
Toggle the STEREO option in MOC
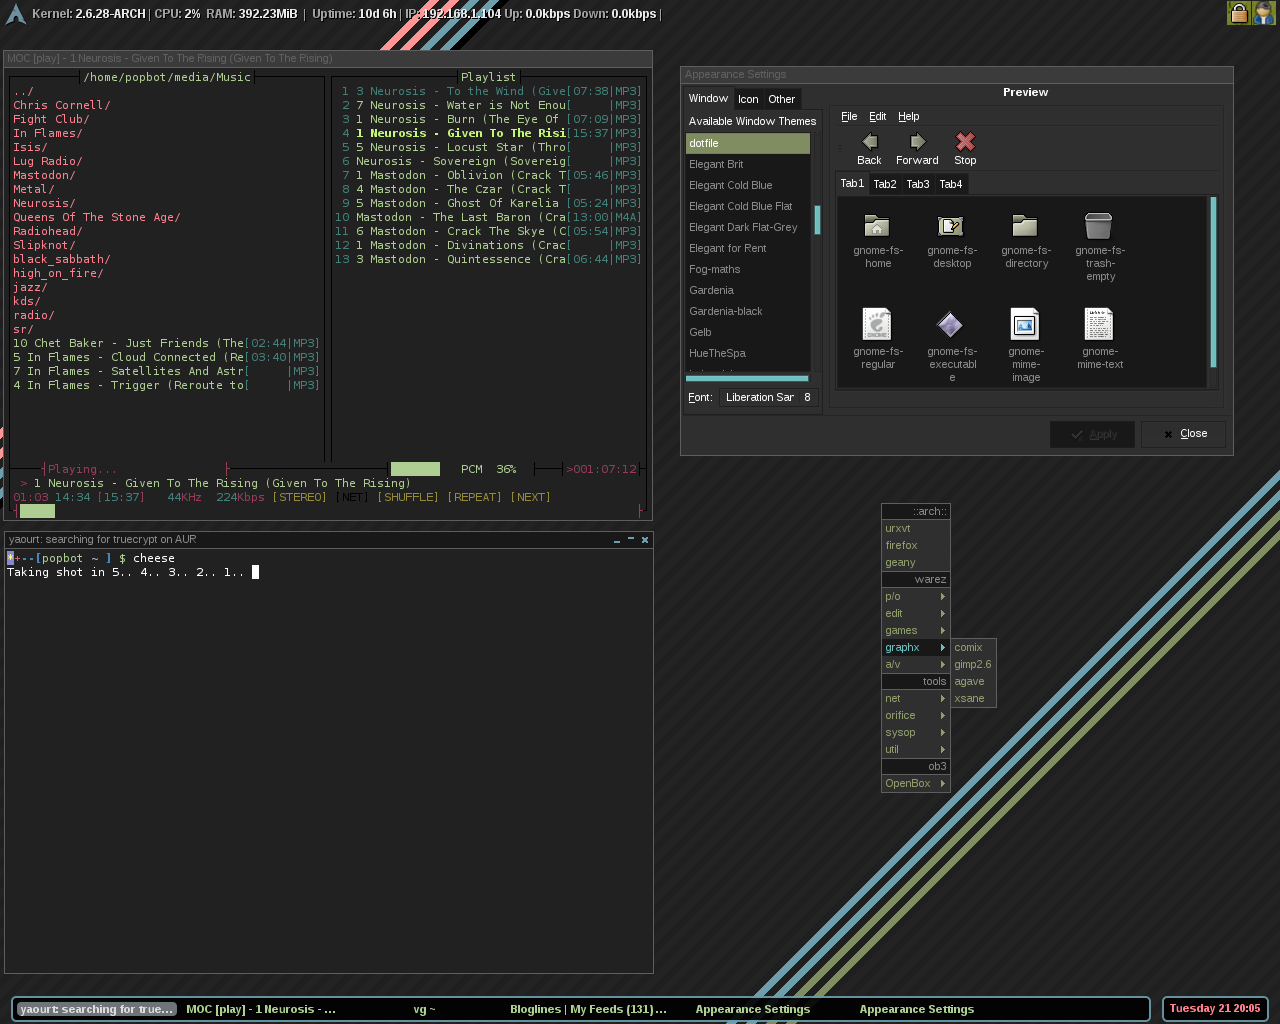coord(300,497)
